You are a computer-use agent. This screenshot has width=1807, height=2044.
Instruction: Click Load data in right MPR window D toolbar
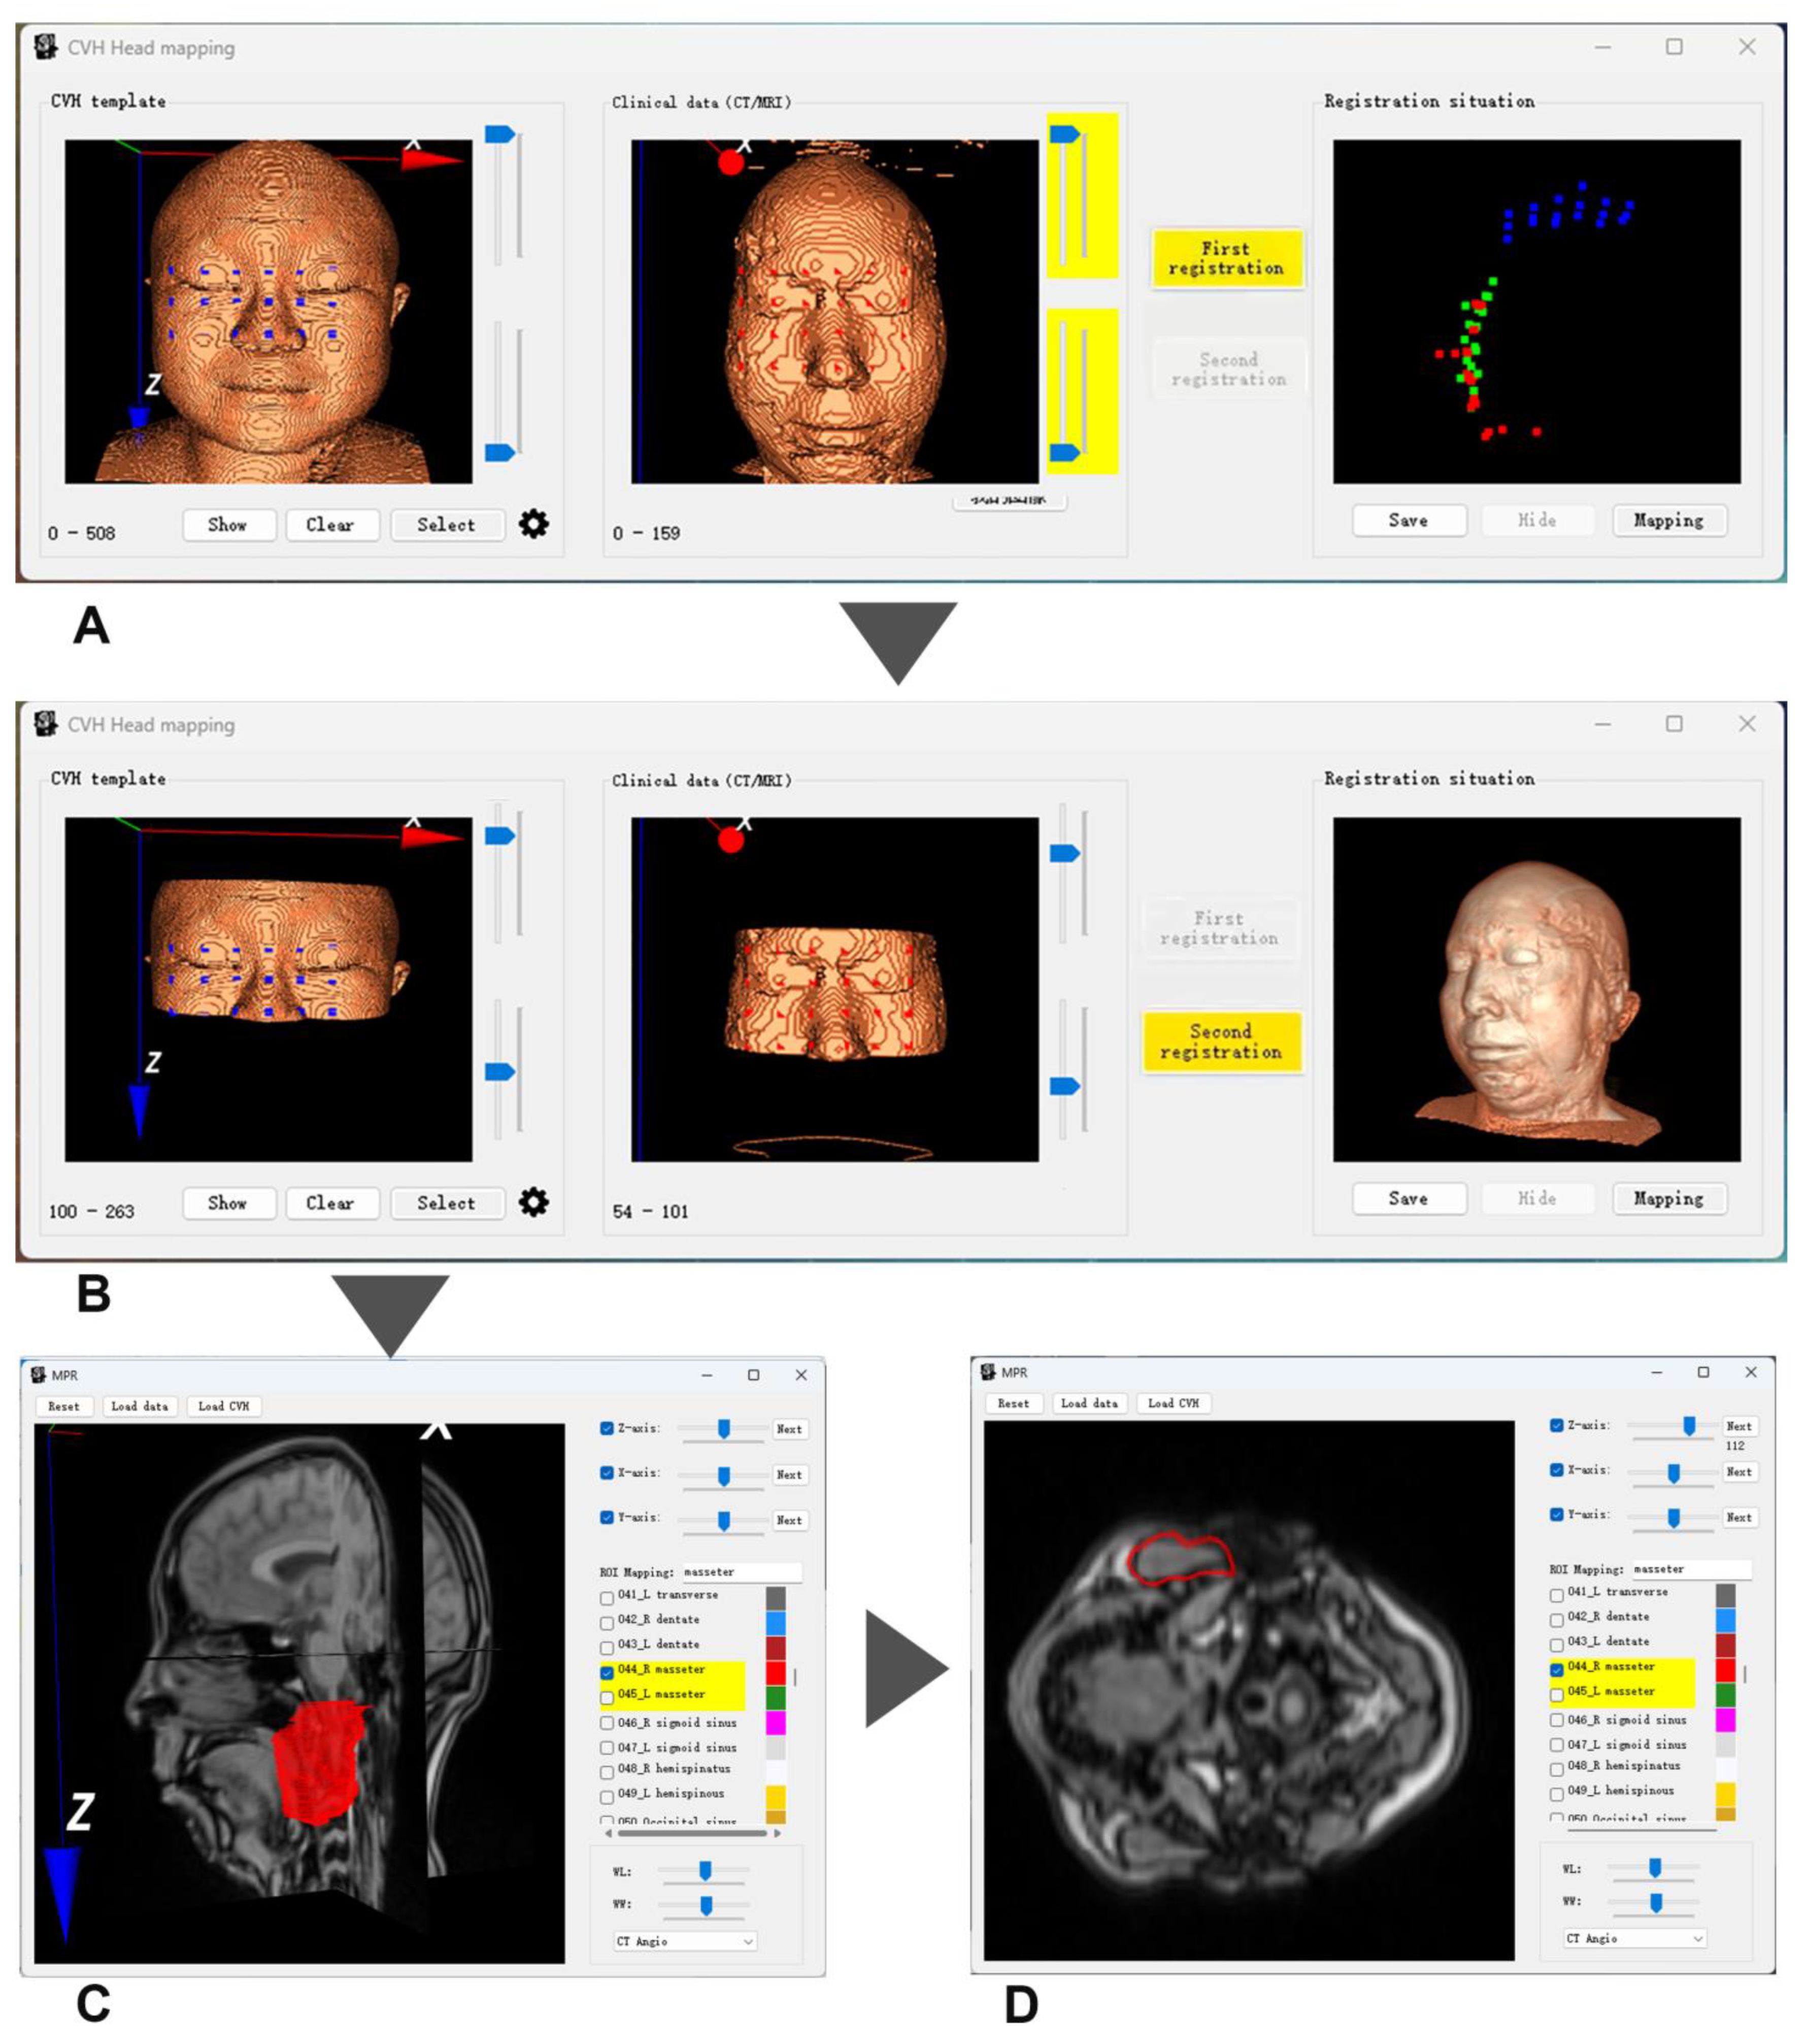[1089, 1403]
